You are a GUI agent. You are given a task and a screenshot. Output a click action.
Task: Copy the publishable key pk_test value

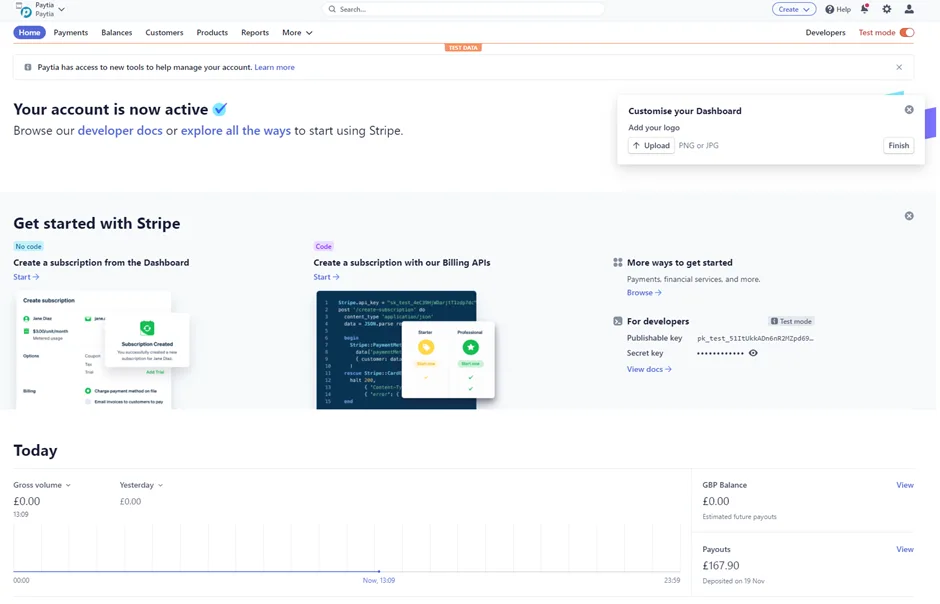(755, 338)
